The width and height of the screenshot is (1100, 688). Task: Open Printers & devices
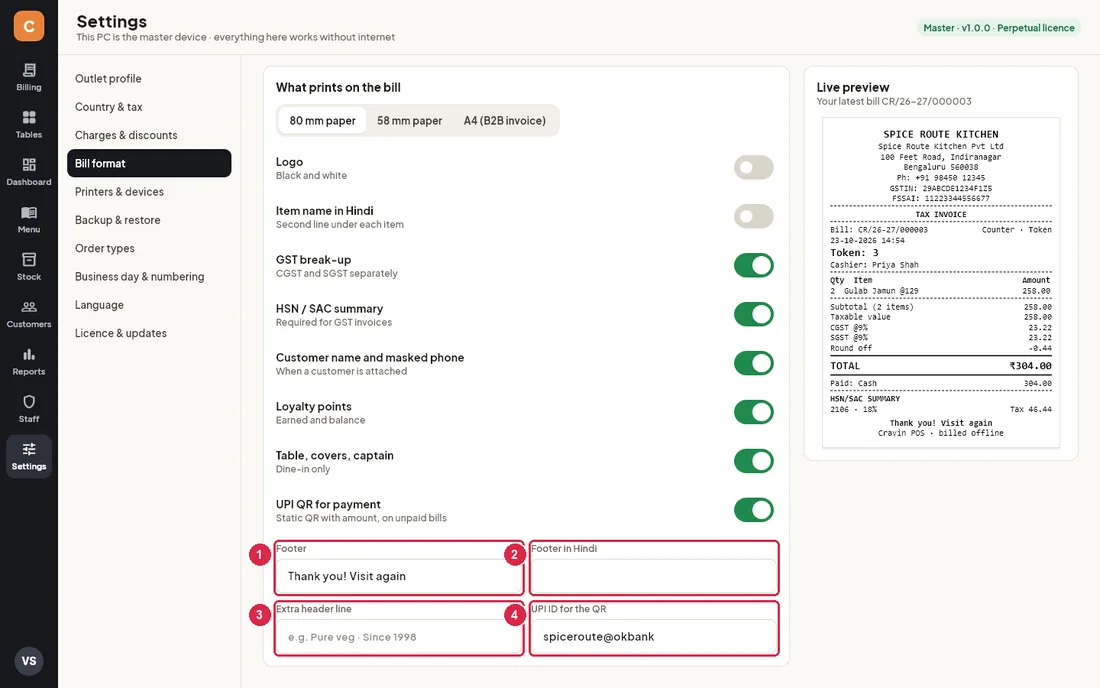(149, 191)
